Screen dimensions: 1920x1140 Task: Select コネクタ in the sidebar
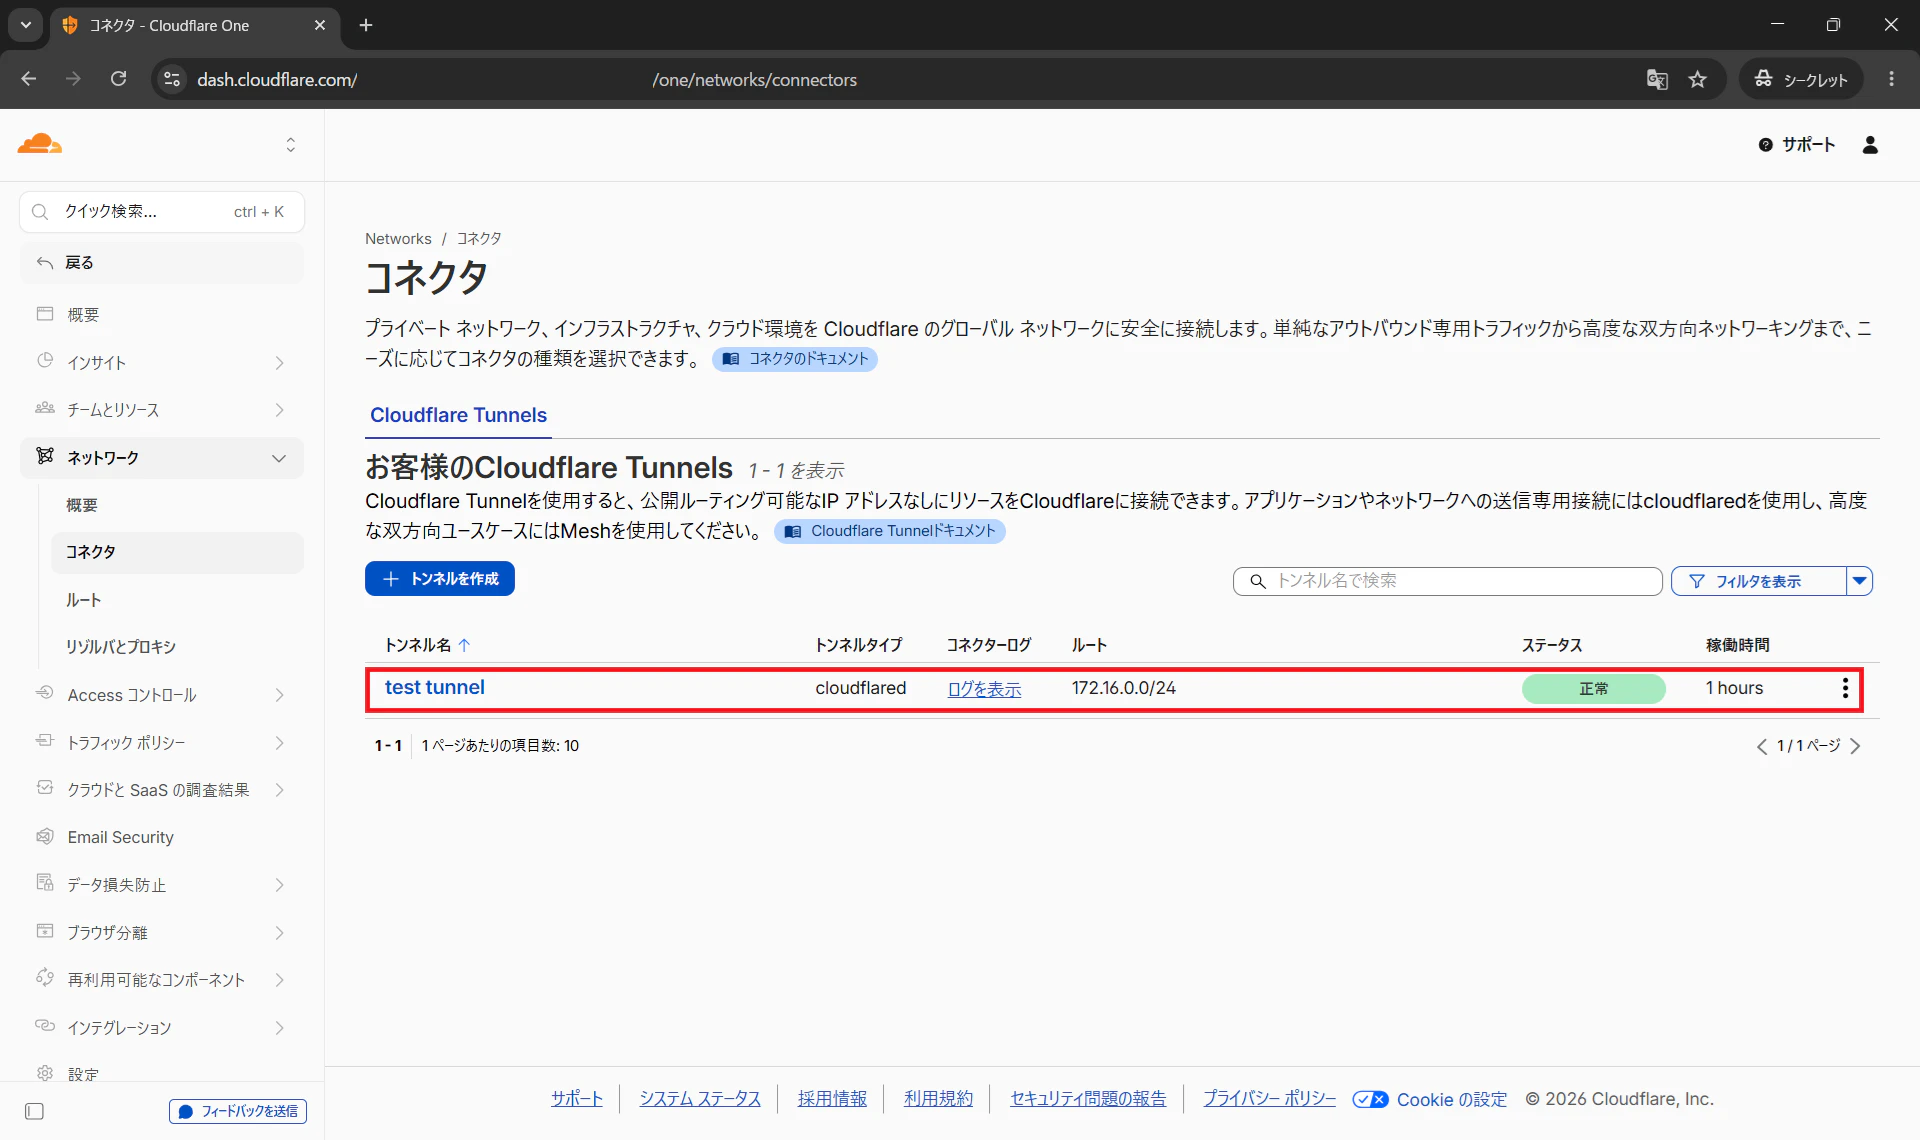[x=178, y=552]
